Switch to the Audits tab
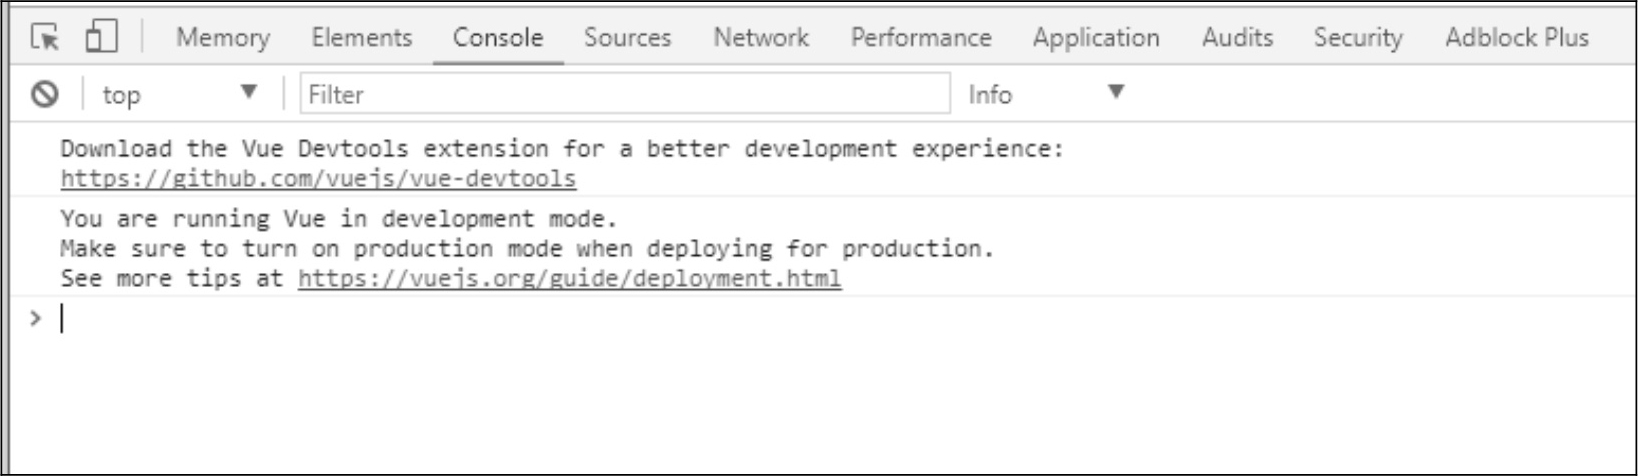1638x476 pixels. click(1237, 37)
